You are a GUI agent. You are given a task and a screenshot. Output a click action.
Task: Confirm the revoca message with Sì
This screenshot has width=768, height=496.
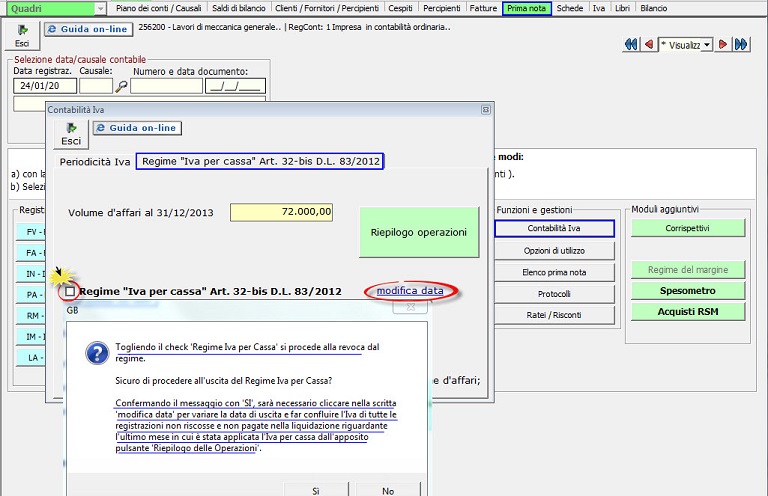pos(316,490)
